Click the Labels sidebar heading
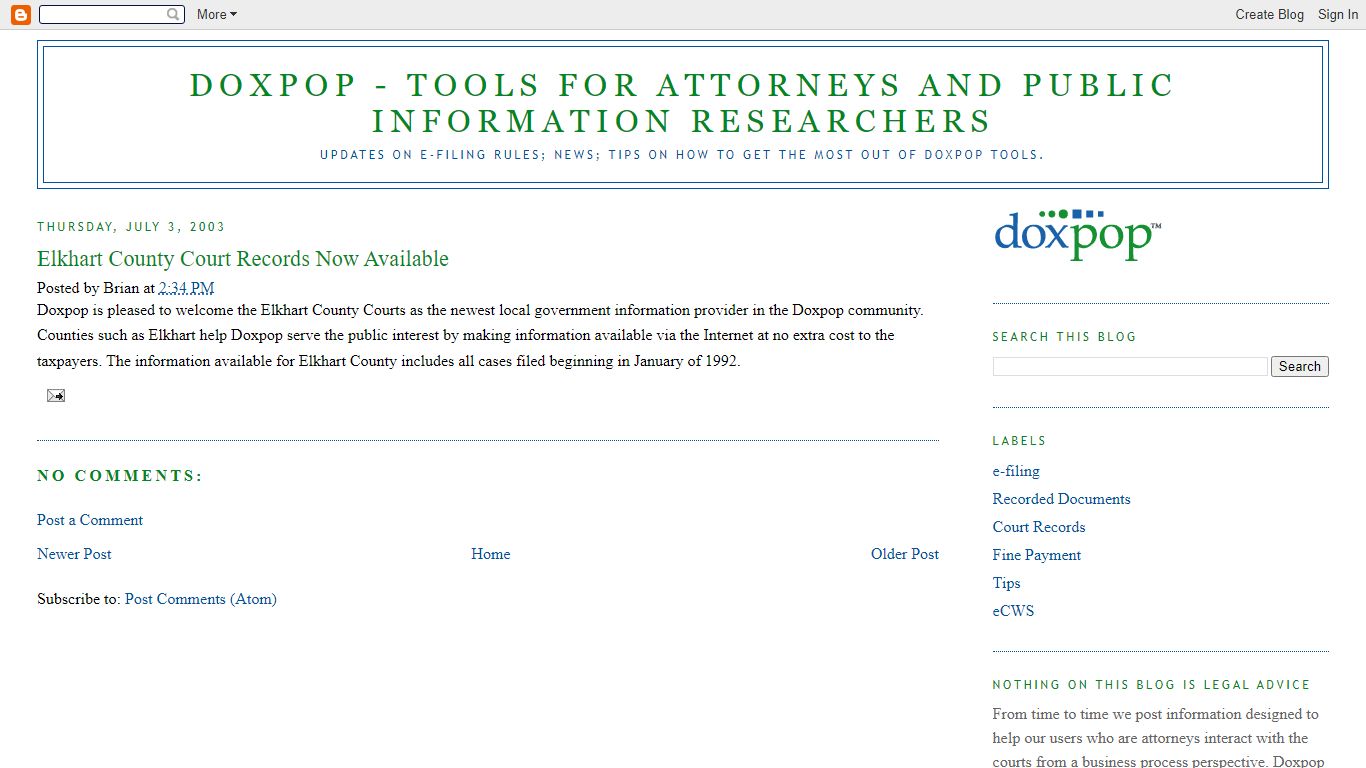Viewport: 1366px width, 768px height. 1019,441
